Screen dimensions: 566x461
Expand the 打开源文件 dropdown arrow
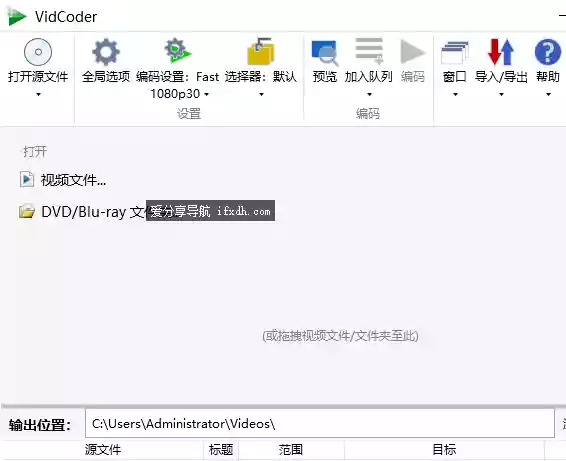[38, 95]
